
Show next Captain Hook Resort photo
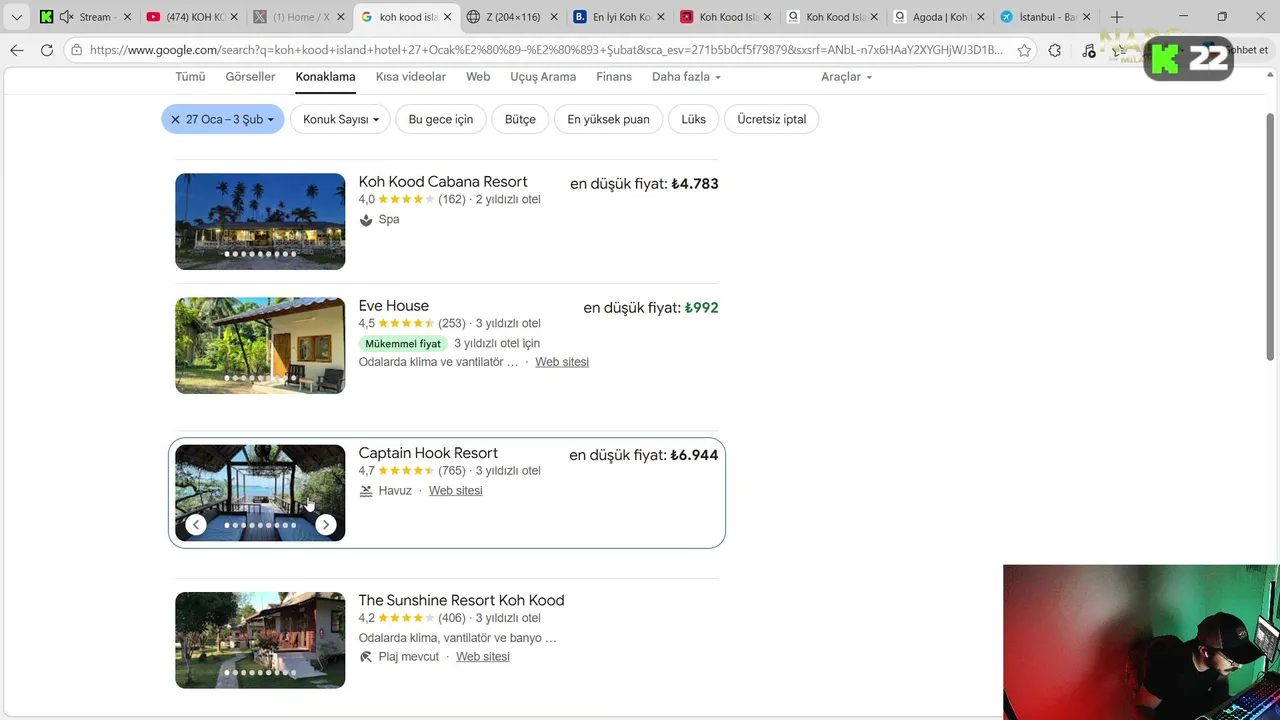tap(325, 525)
